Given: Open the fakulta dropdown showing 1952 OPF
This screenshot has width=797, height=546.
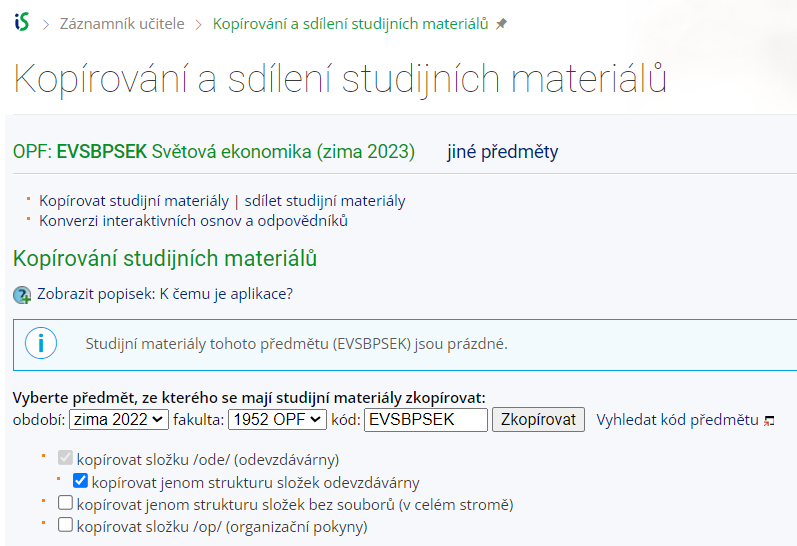Looking at the screenshot, I should pyautogui.click(x=278, y=419).
